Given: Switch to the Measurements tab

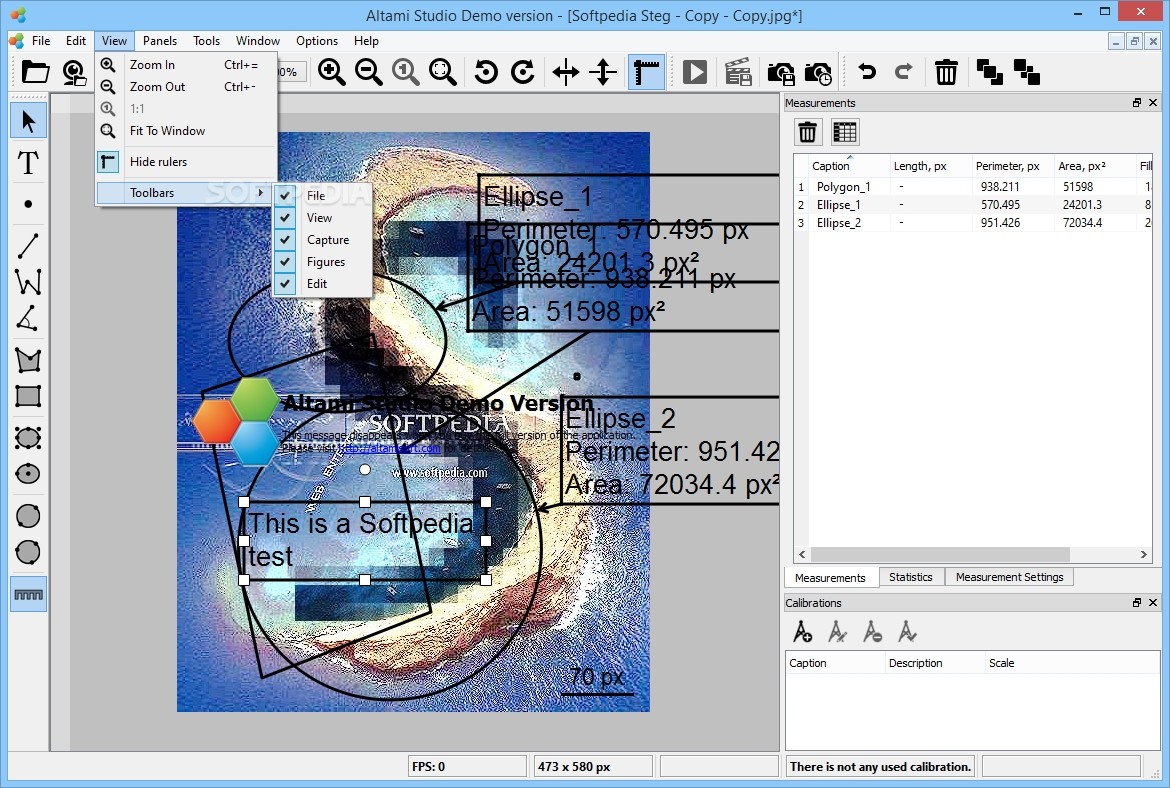Looking at the screenshot, I should [830, 578].
